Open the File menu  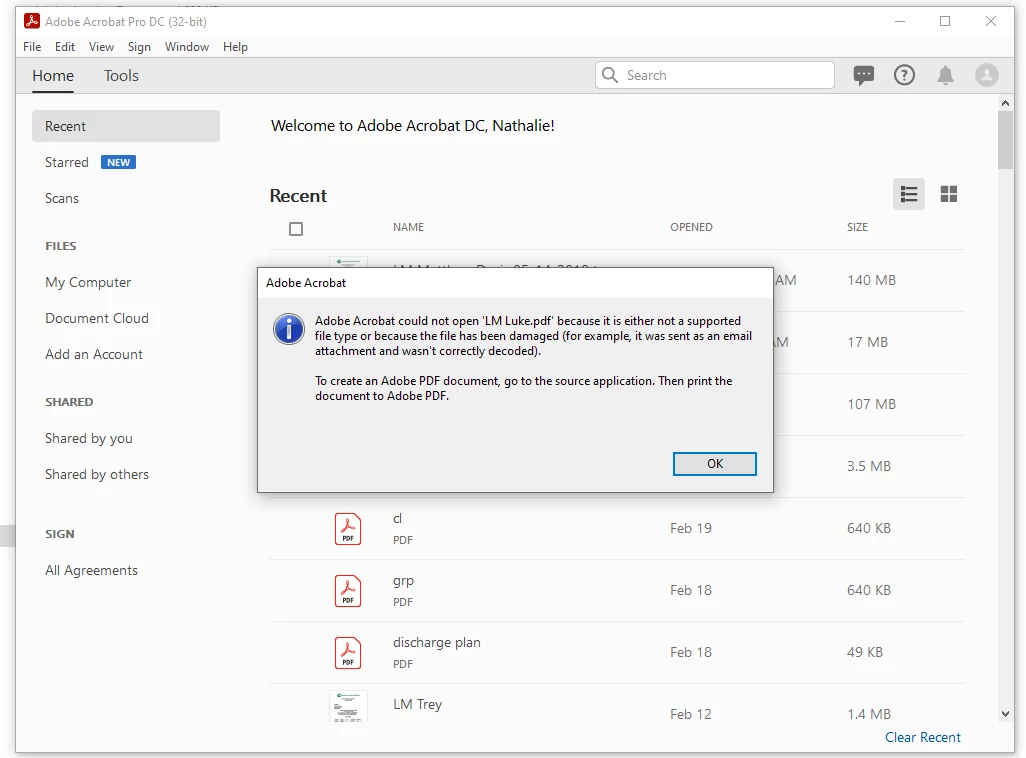32,46
